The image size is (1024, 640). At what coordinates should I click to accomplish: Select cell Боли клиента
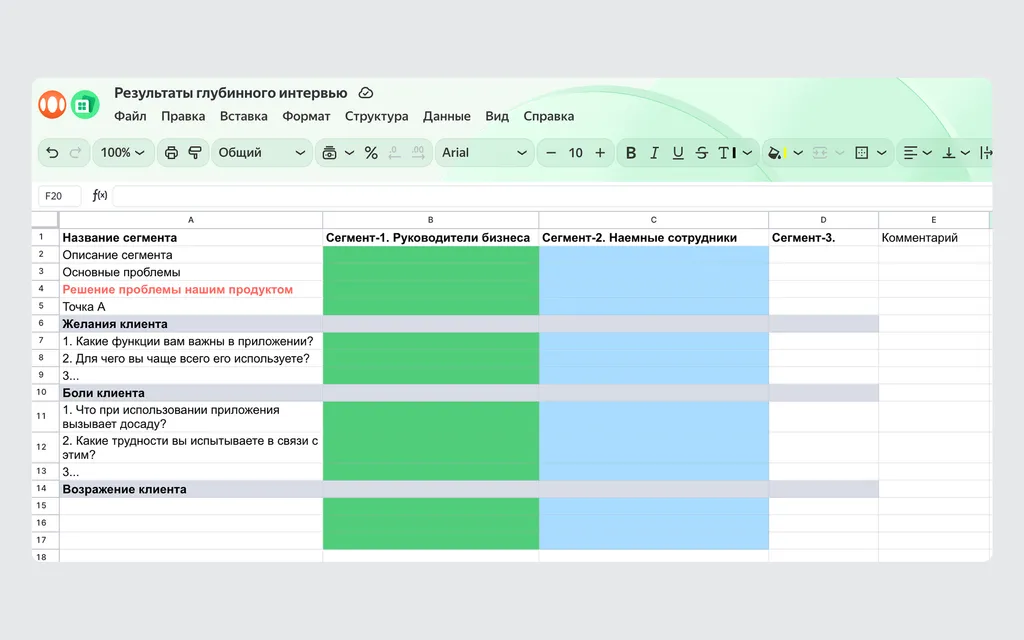(191, 392)
